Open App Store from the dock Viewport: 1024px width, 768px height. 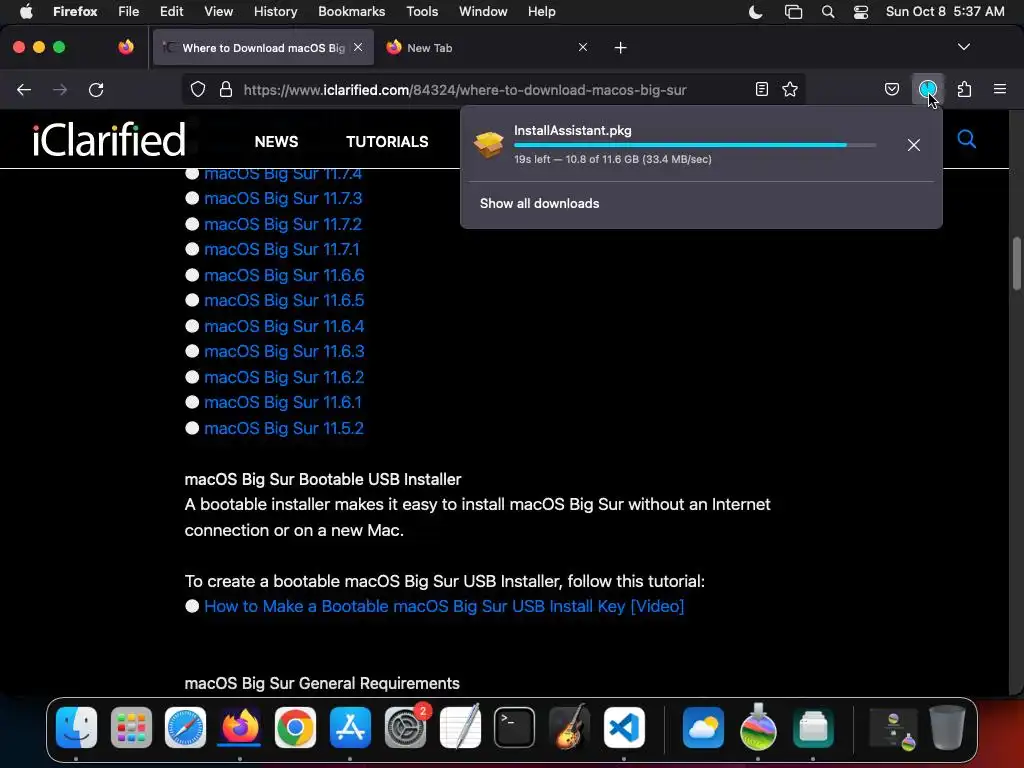(x=350, y=727)
